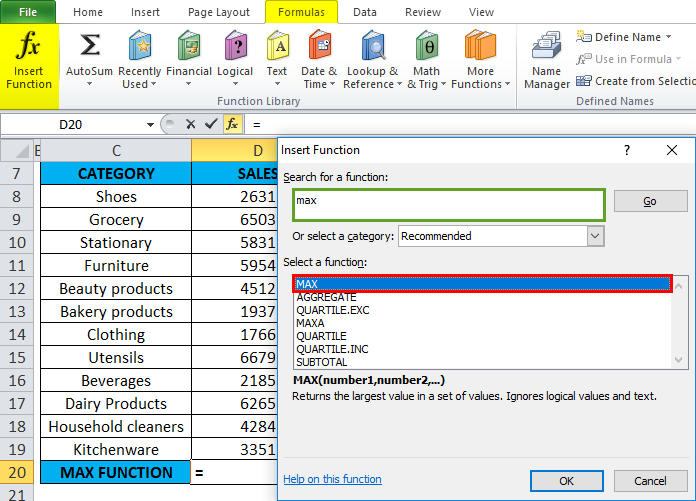Select AGGREGATE in the function list
This screenshot has height=501, width=696.
pos(326,297)
